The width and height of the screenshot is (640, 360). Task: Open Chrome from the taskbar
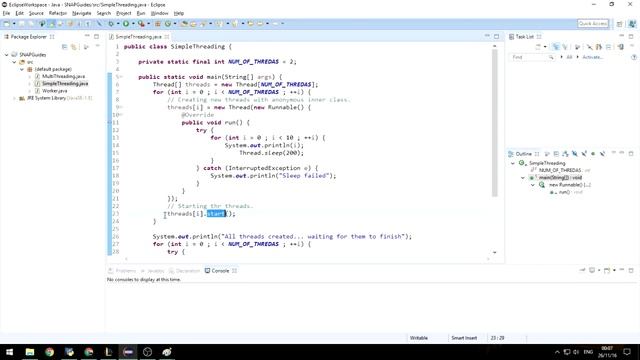tap(49, 352)
